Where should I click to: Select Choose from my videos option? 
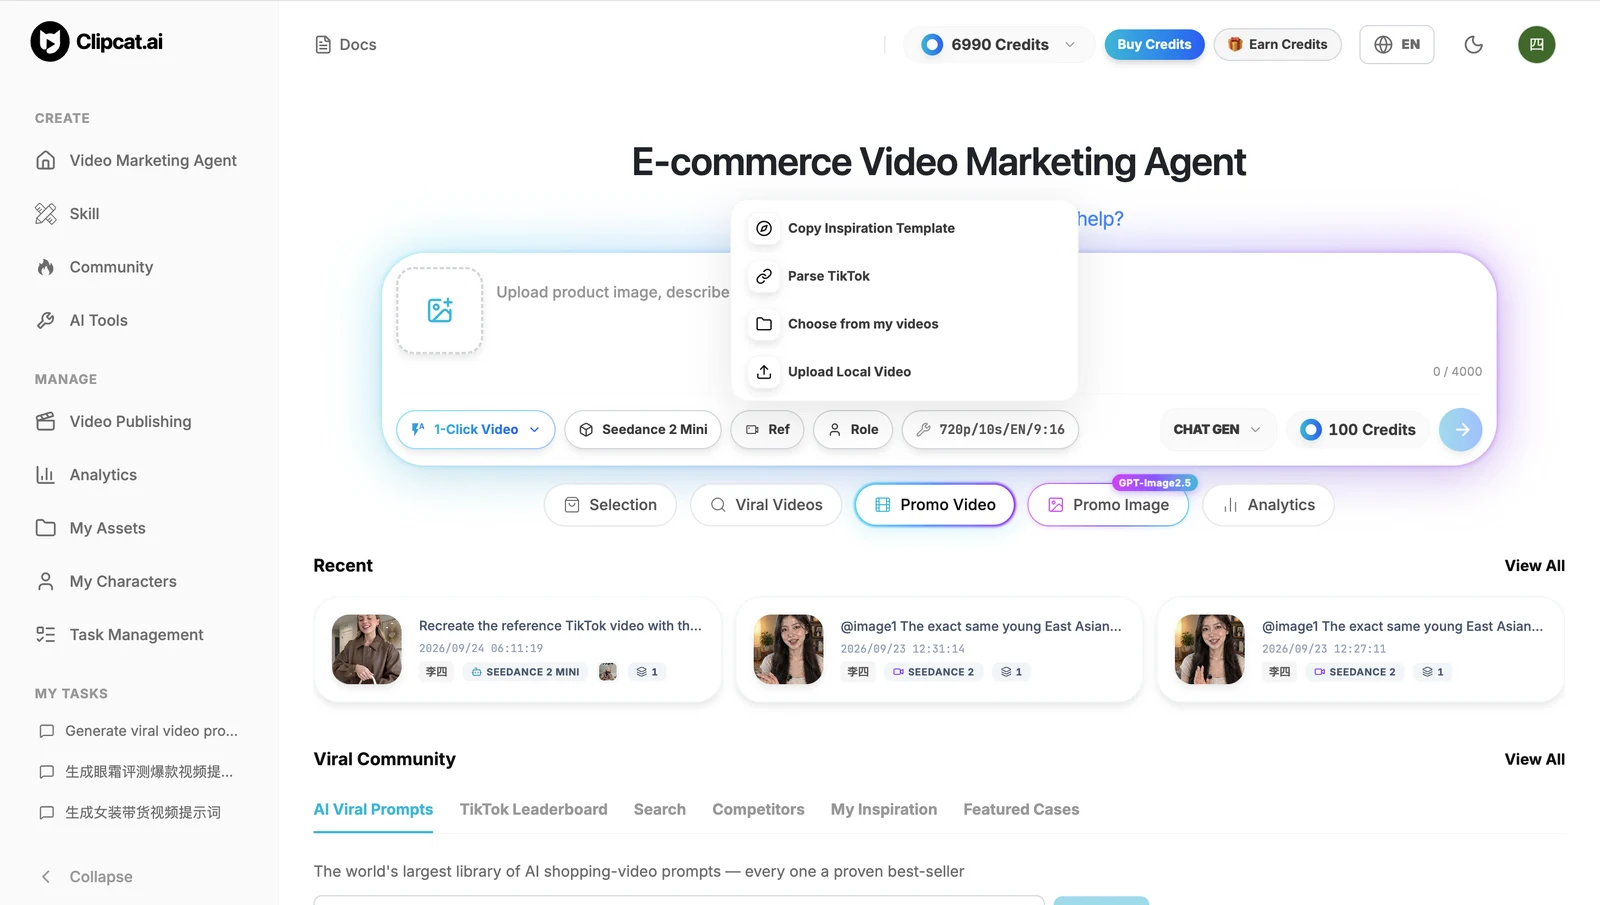pos(904,325)
